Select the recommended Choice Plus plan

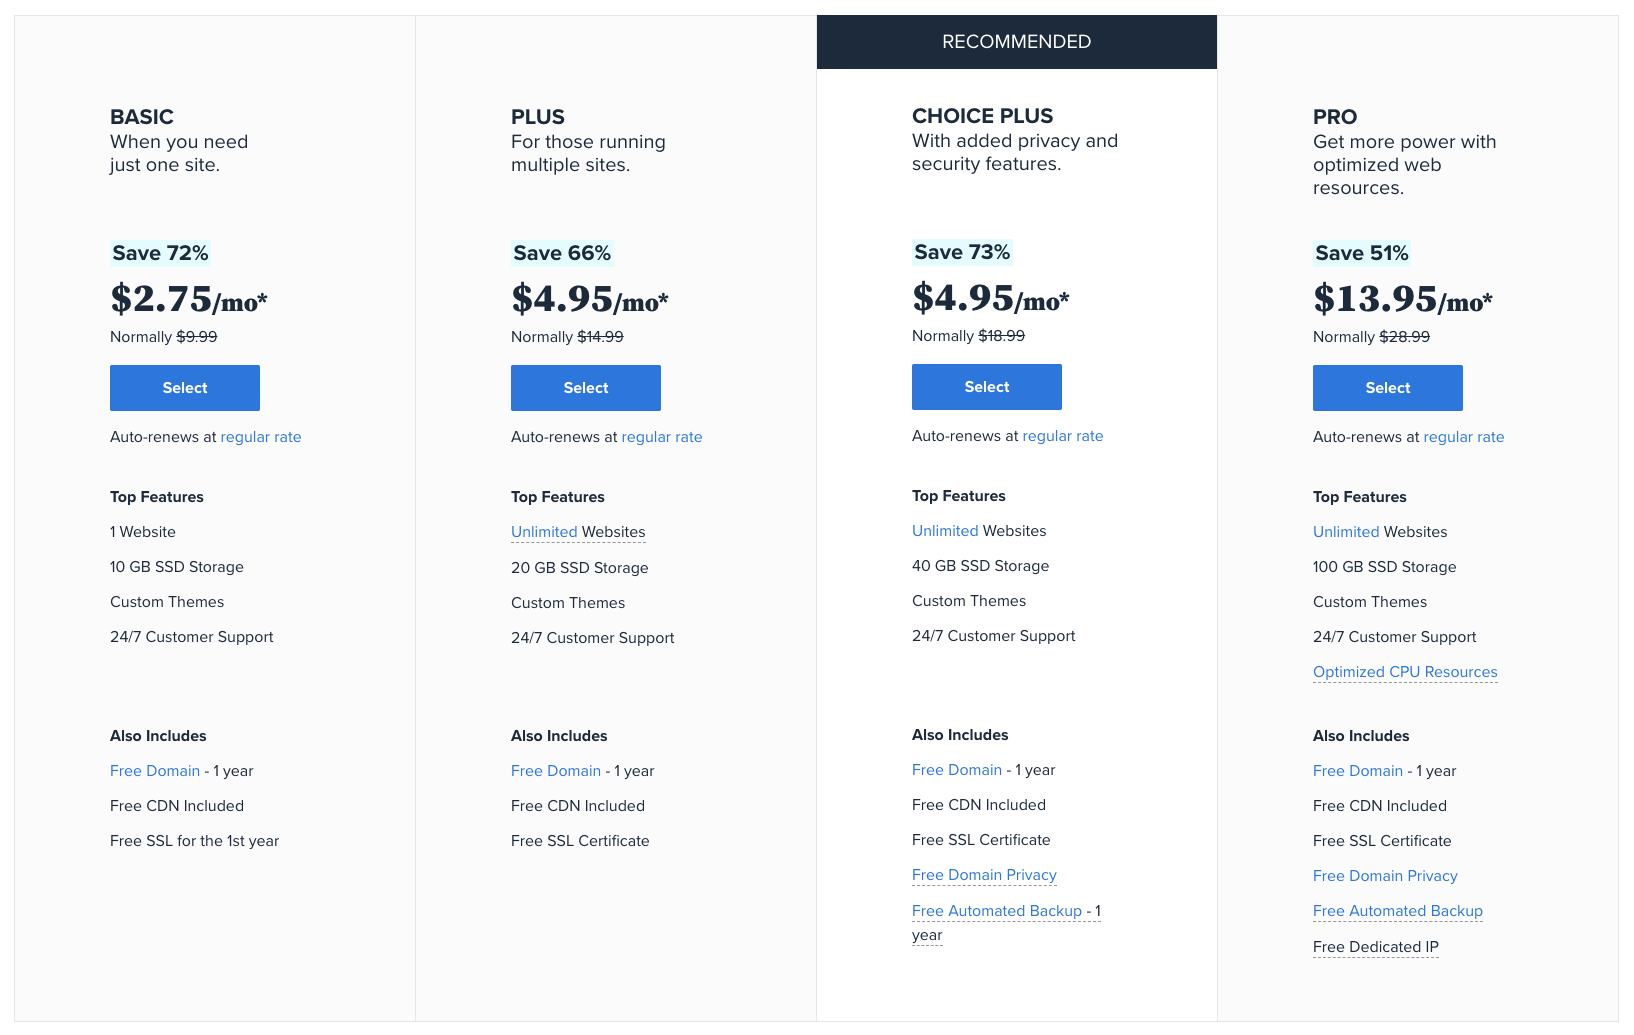pyautogui.click(x=986, y=387)
